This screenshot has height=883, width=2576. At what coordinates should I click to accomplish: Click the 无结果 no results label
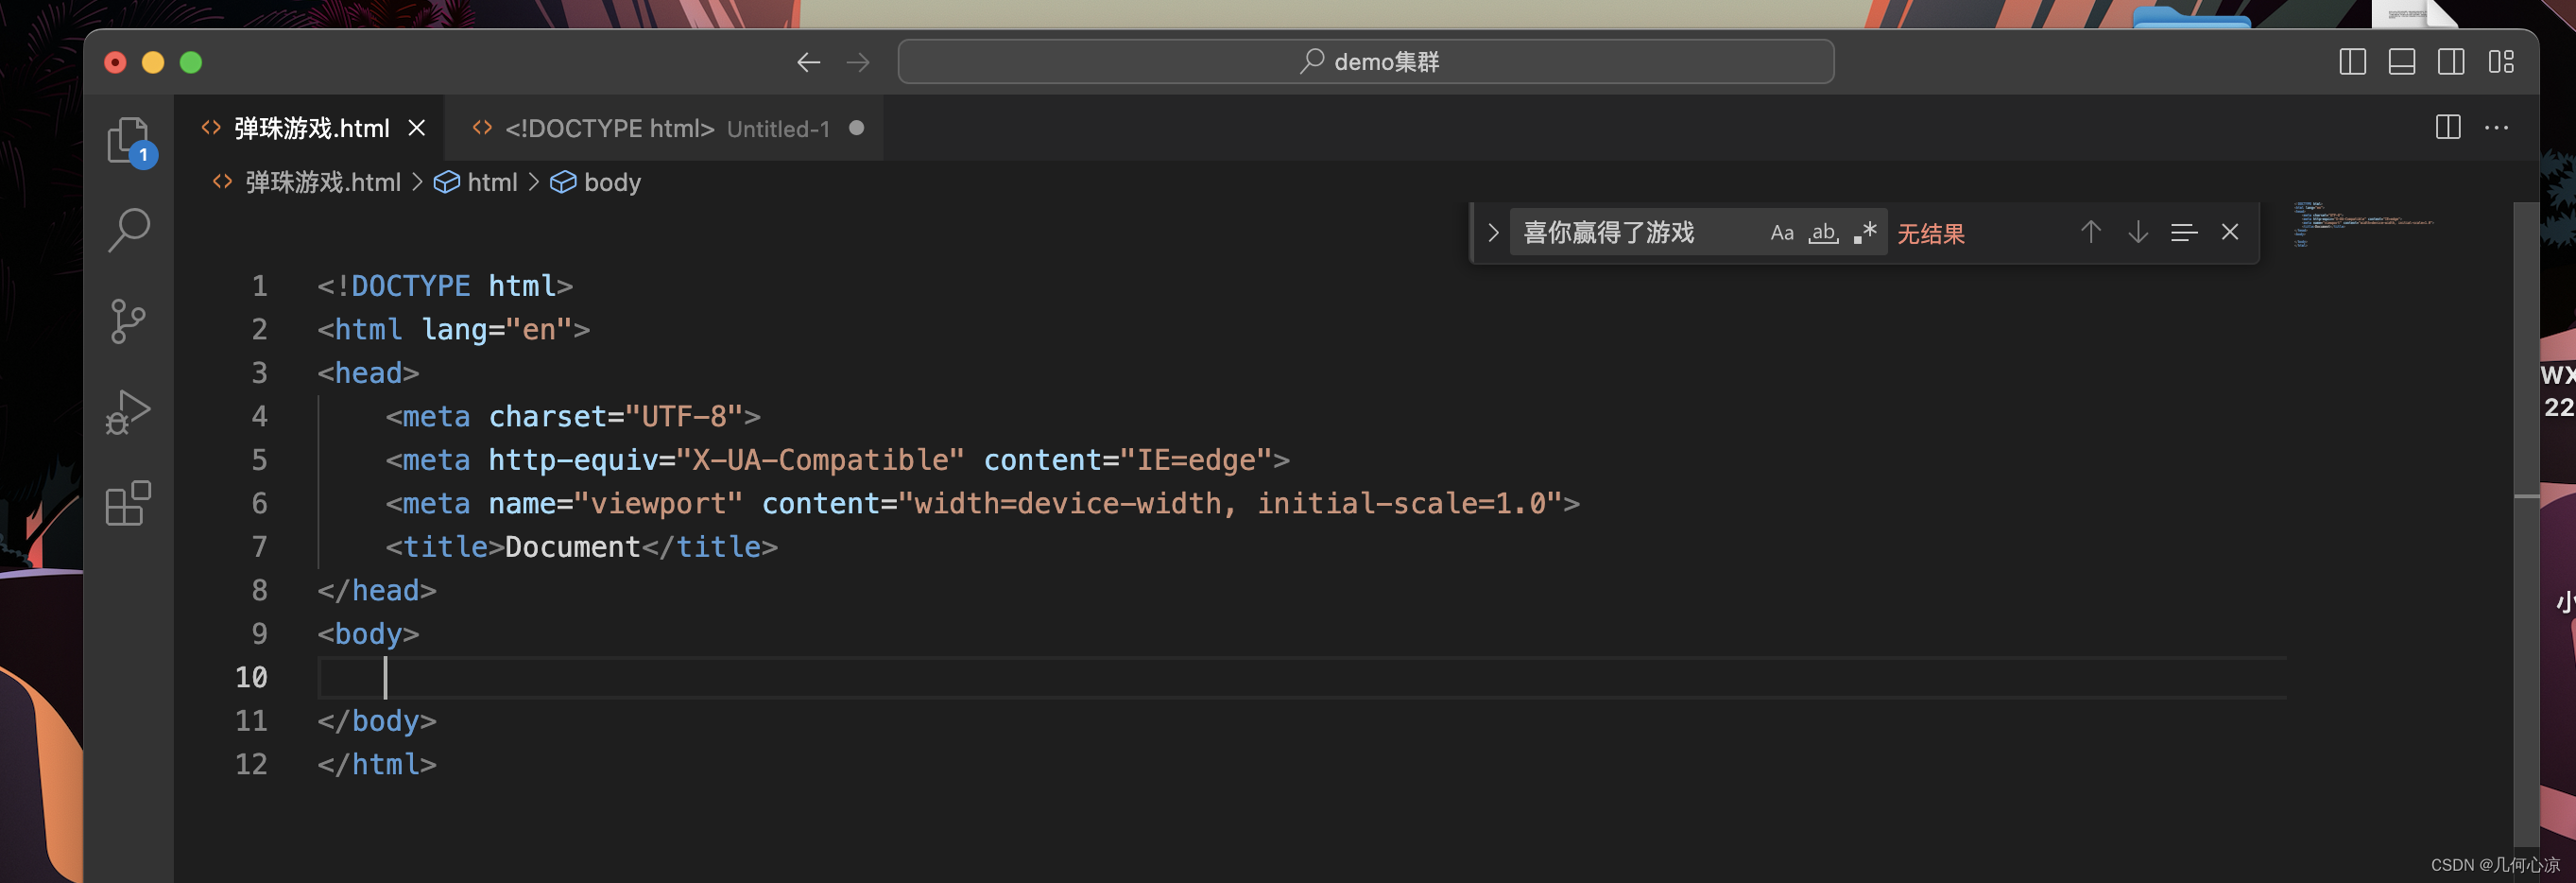pyautogui.click(x=1931, y=233)
